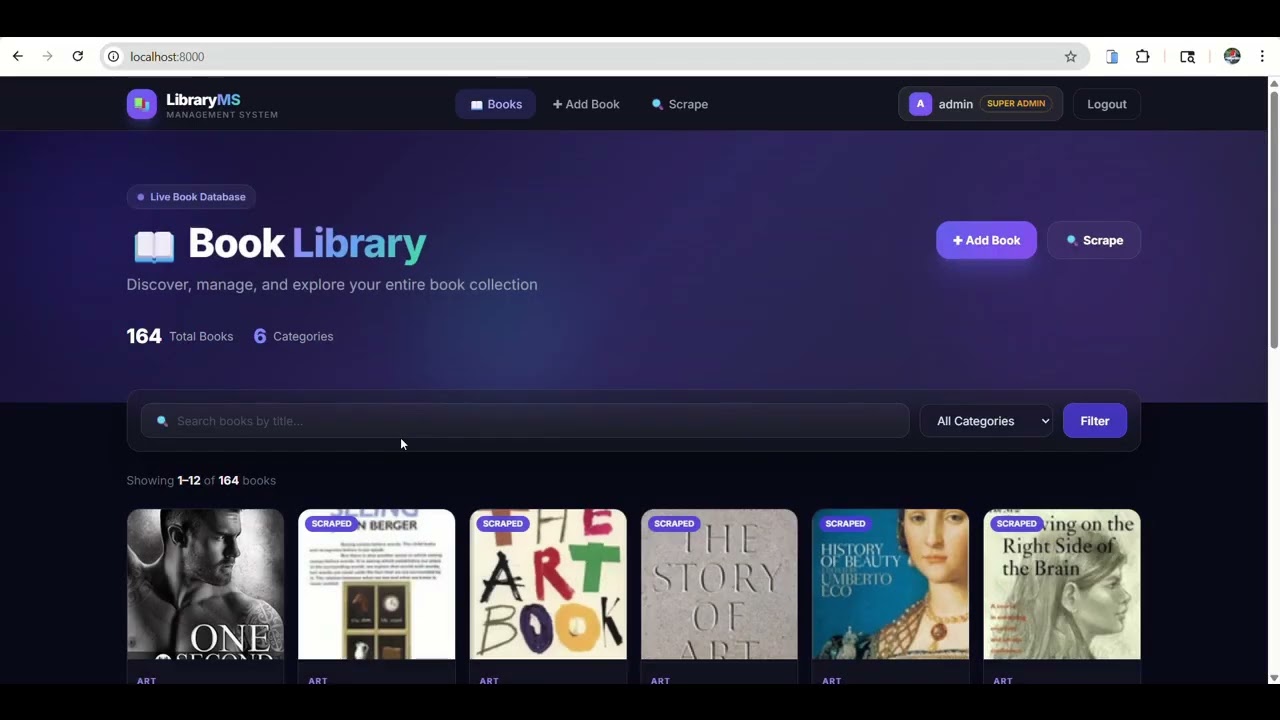
Task: Click the 6 Categories stat
Action: (x=293, y=336)
